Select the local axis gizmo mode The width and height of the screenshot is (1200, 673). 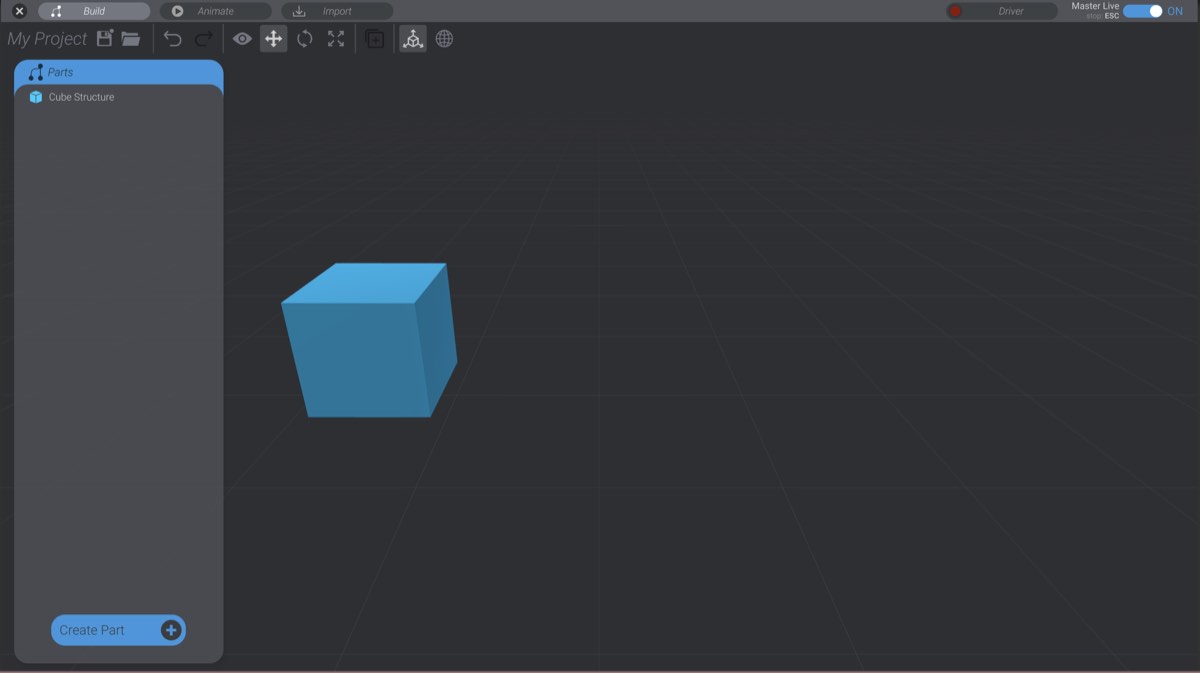[x=412, y=38]
